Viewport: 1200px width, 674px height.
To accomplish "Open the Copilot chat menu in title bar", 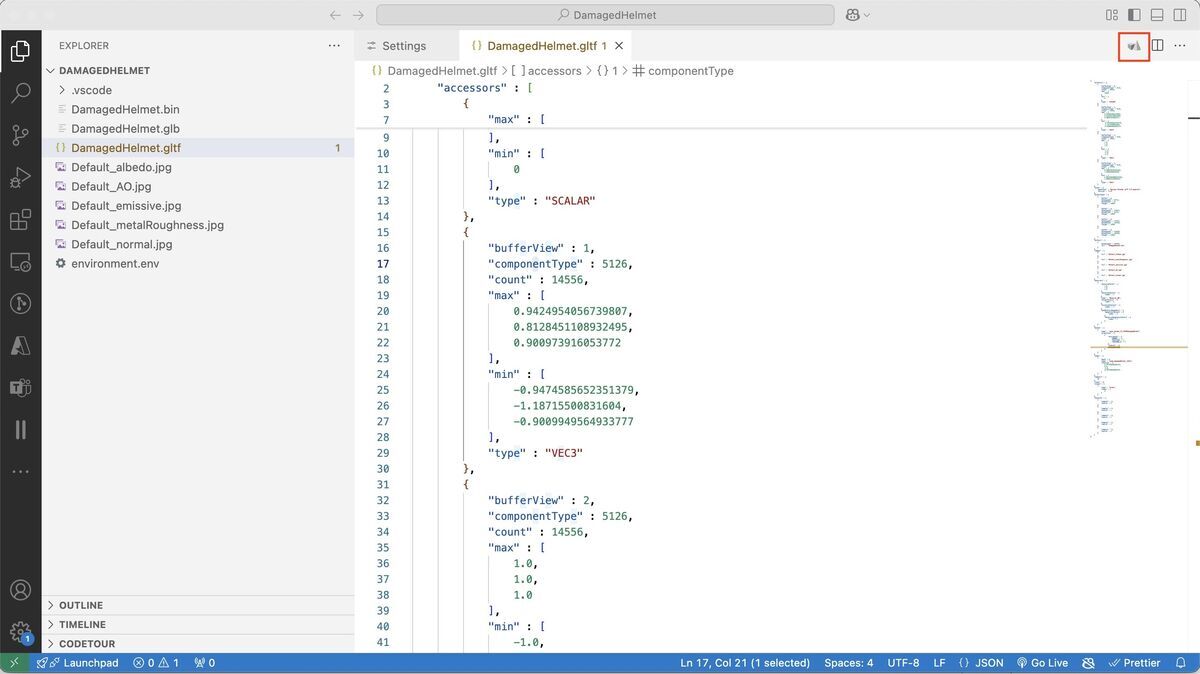I will tap(857, 15).
